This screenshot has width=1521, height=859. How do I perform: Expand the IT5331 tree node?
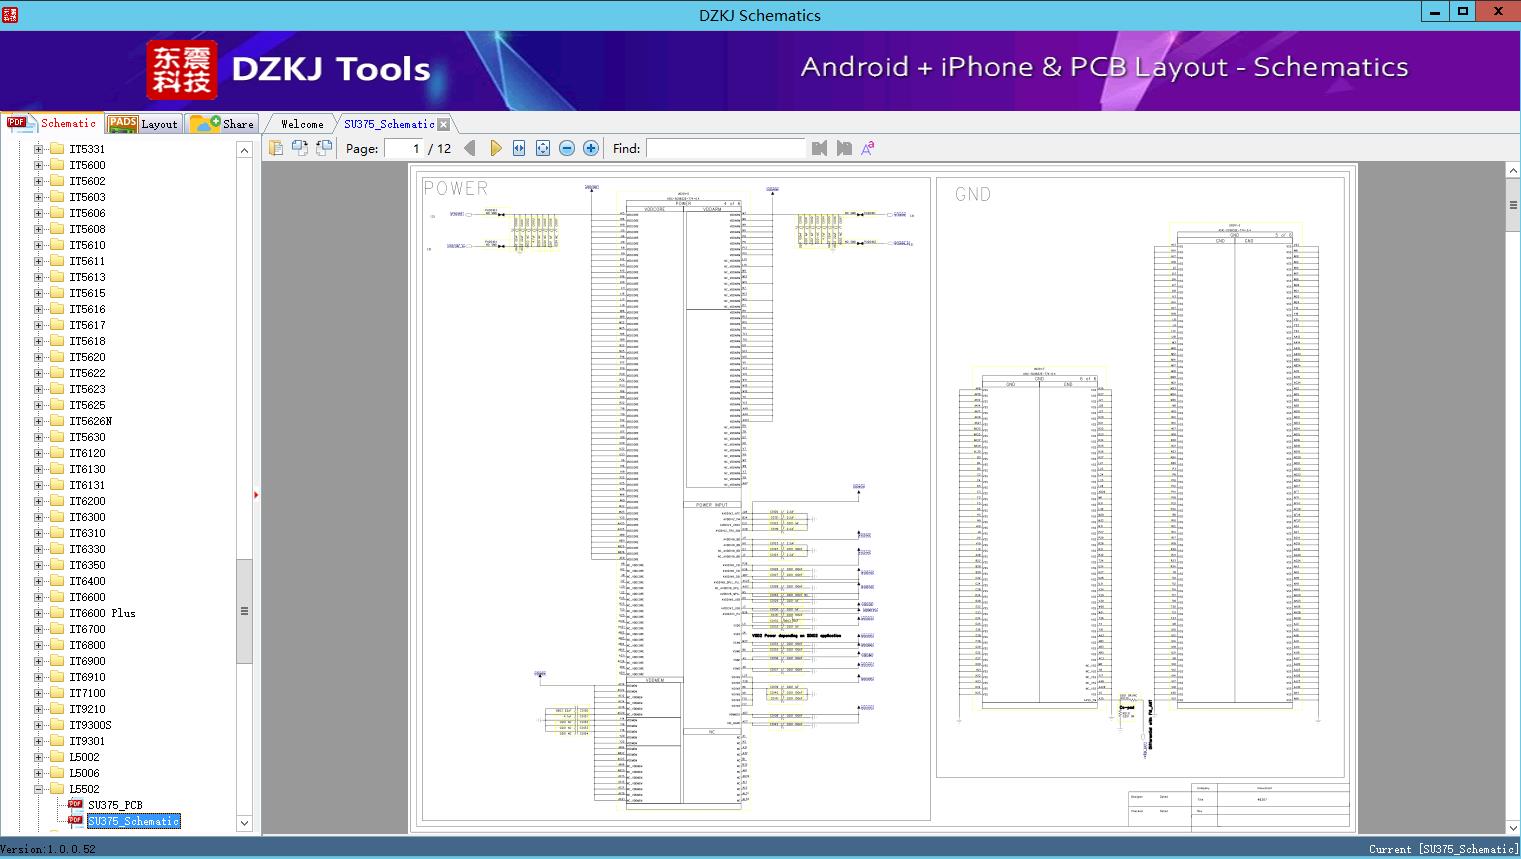point(39,149)
